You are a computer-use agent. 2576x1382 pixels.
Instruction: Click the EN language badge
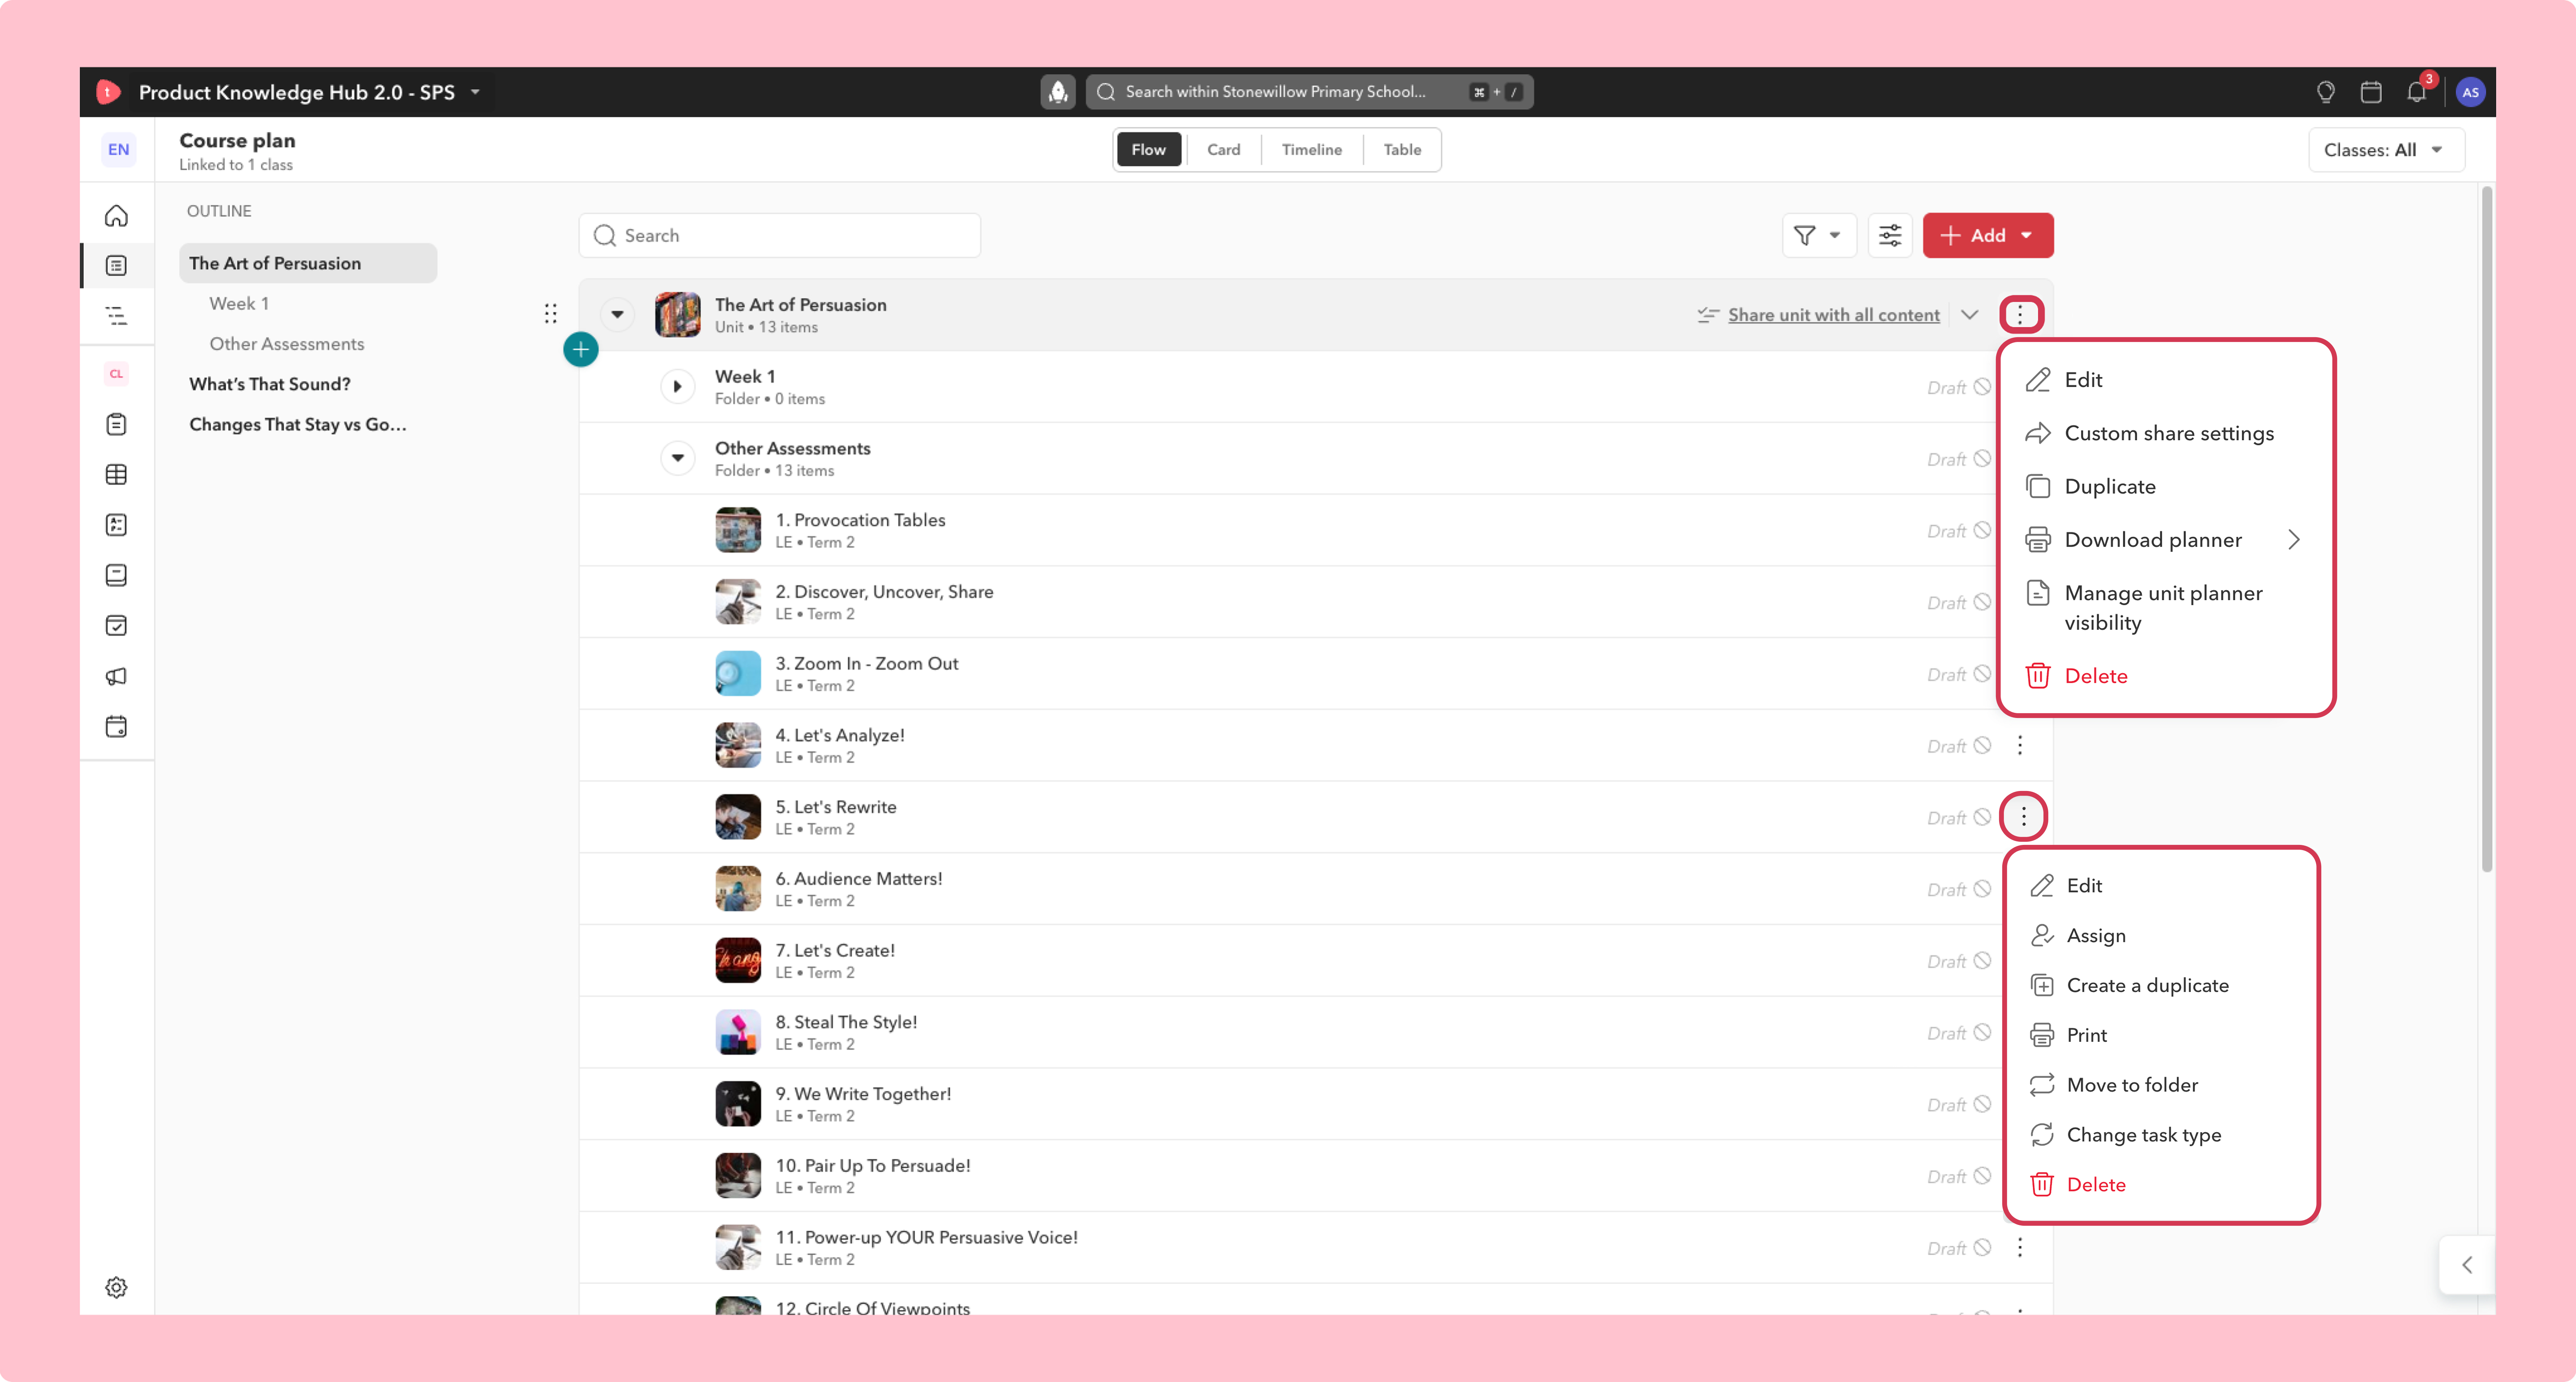tap(118, 150)
